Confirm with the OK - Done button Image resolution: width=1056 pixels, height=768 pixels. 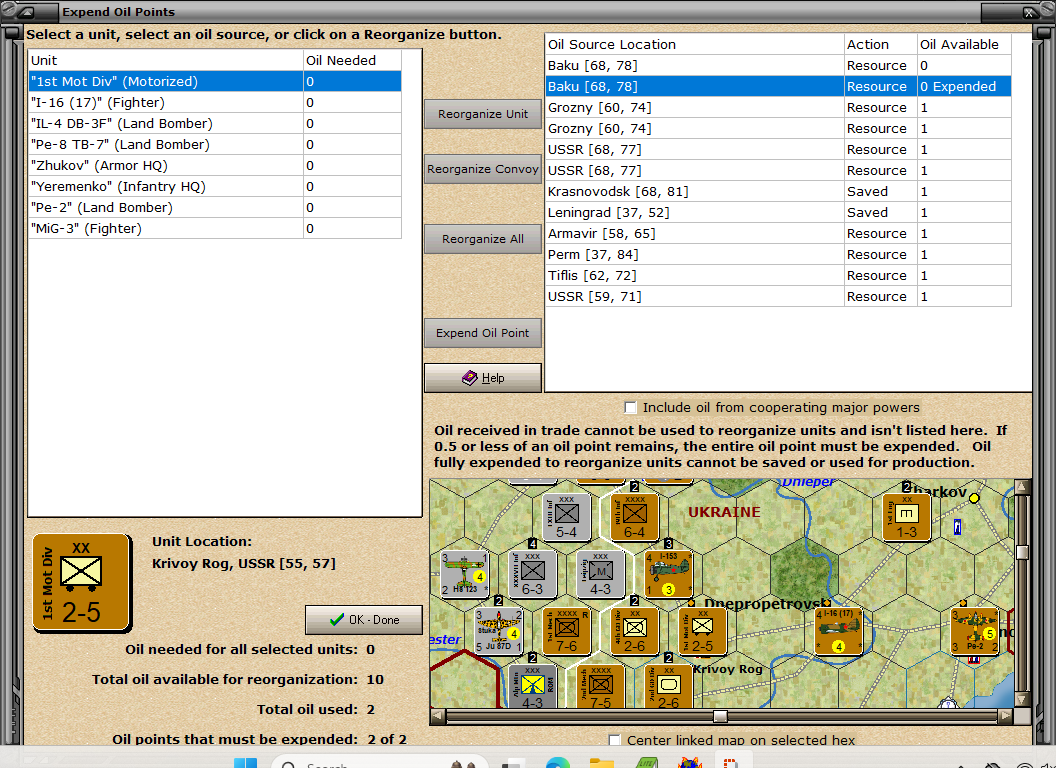pyautogui.click(x=364, y=620)
